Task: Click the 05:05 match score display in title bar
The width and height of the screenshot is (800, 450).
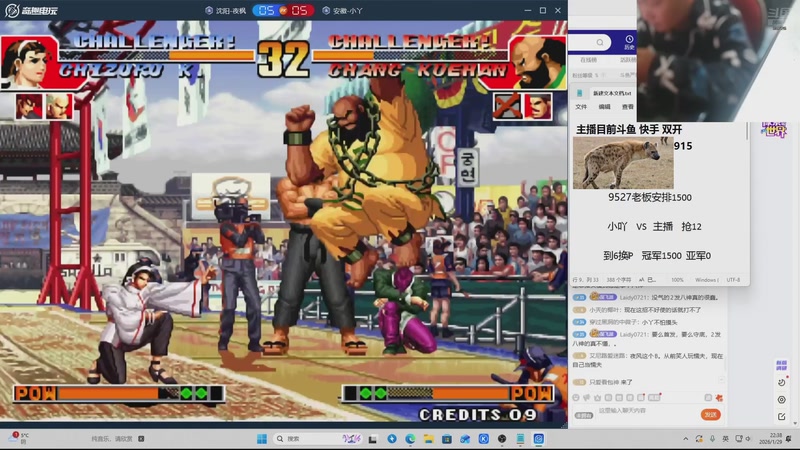Action: coord(283,10)
